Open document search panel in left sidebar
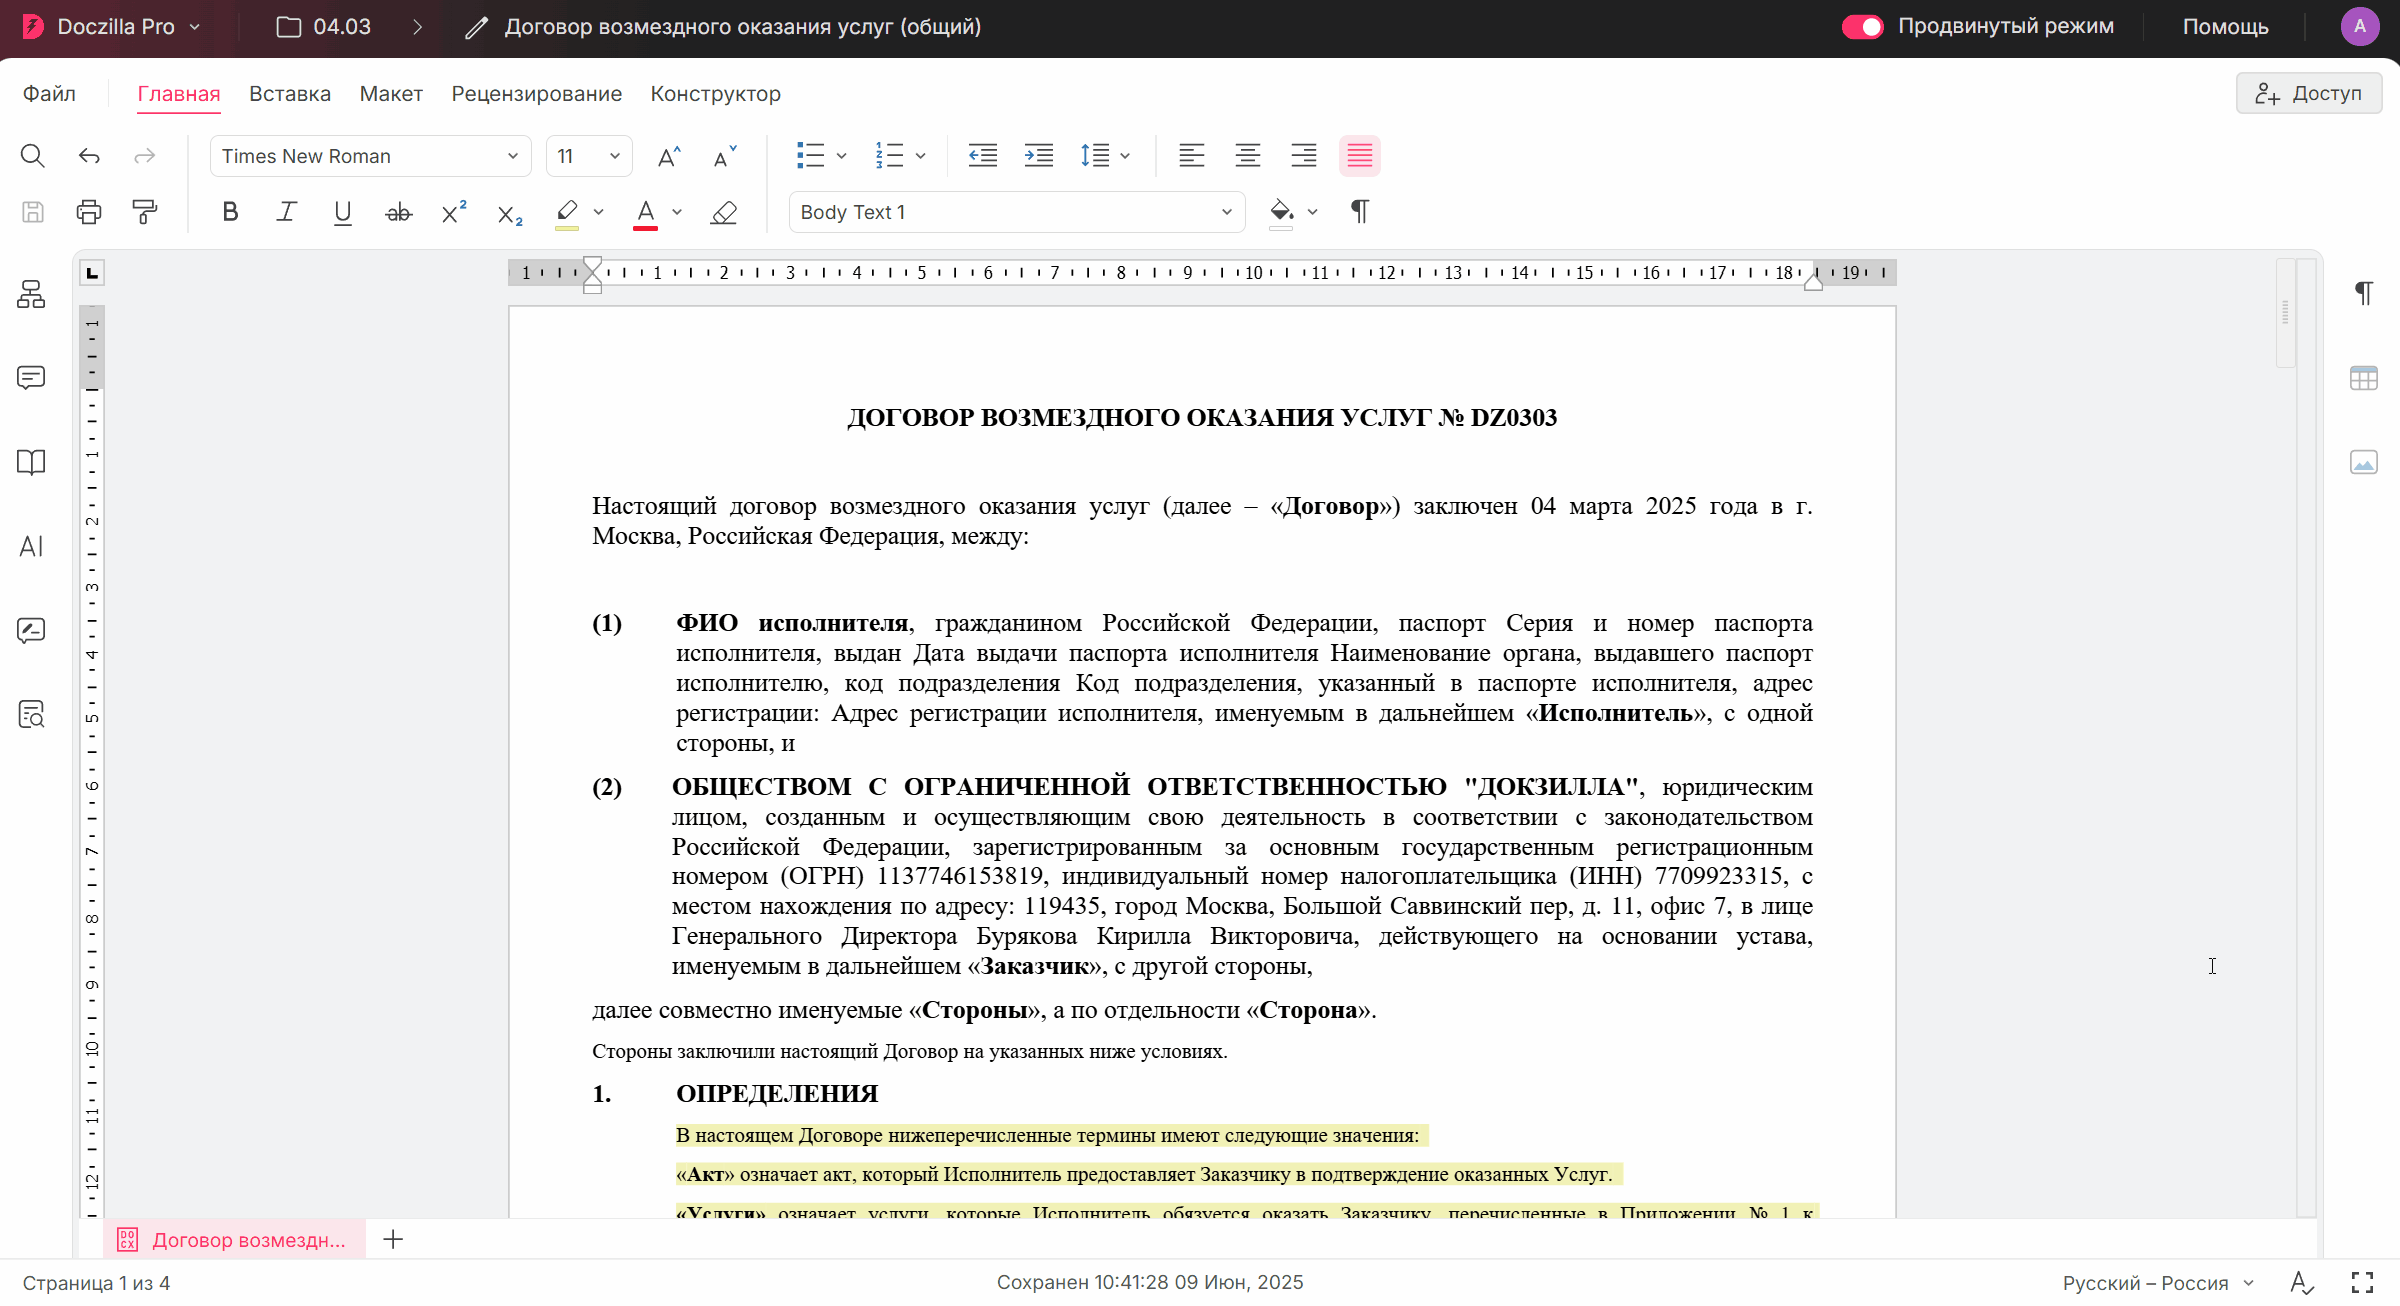This screenshot has width=2400, height=1306. (x=31, y=715)
